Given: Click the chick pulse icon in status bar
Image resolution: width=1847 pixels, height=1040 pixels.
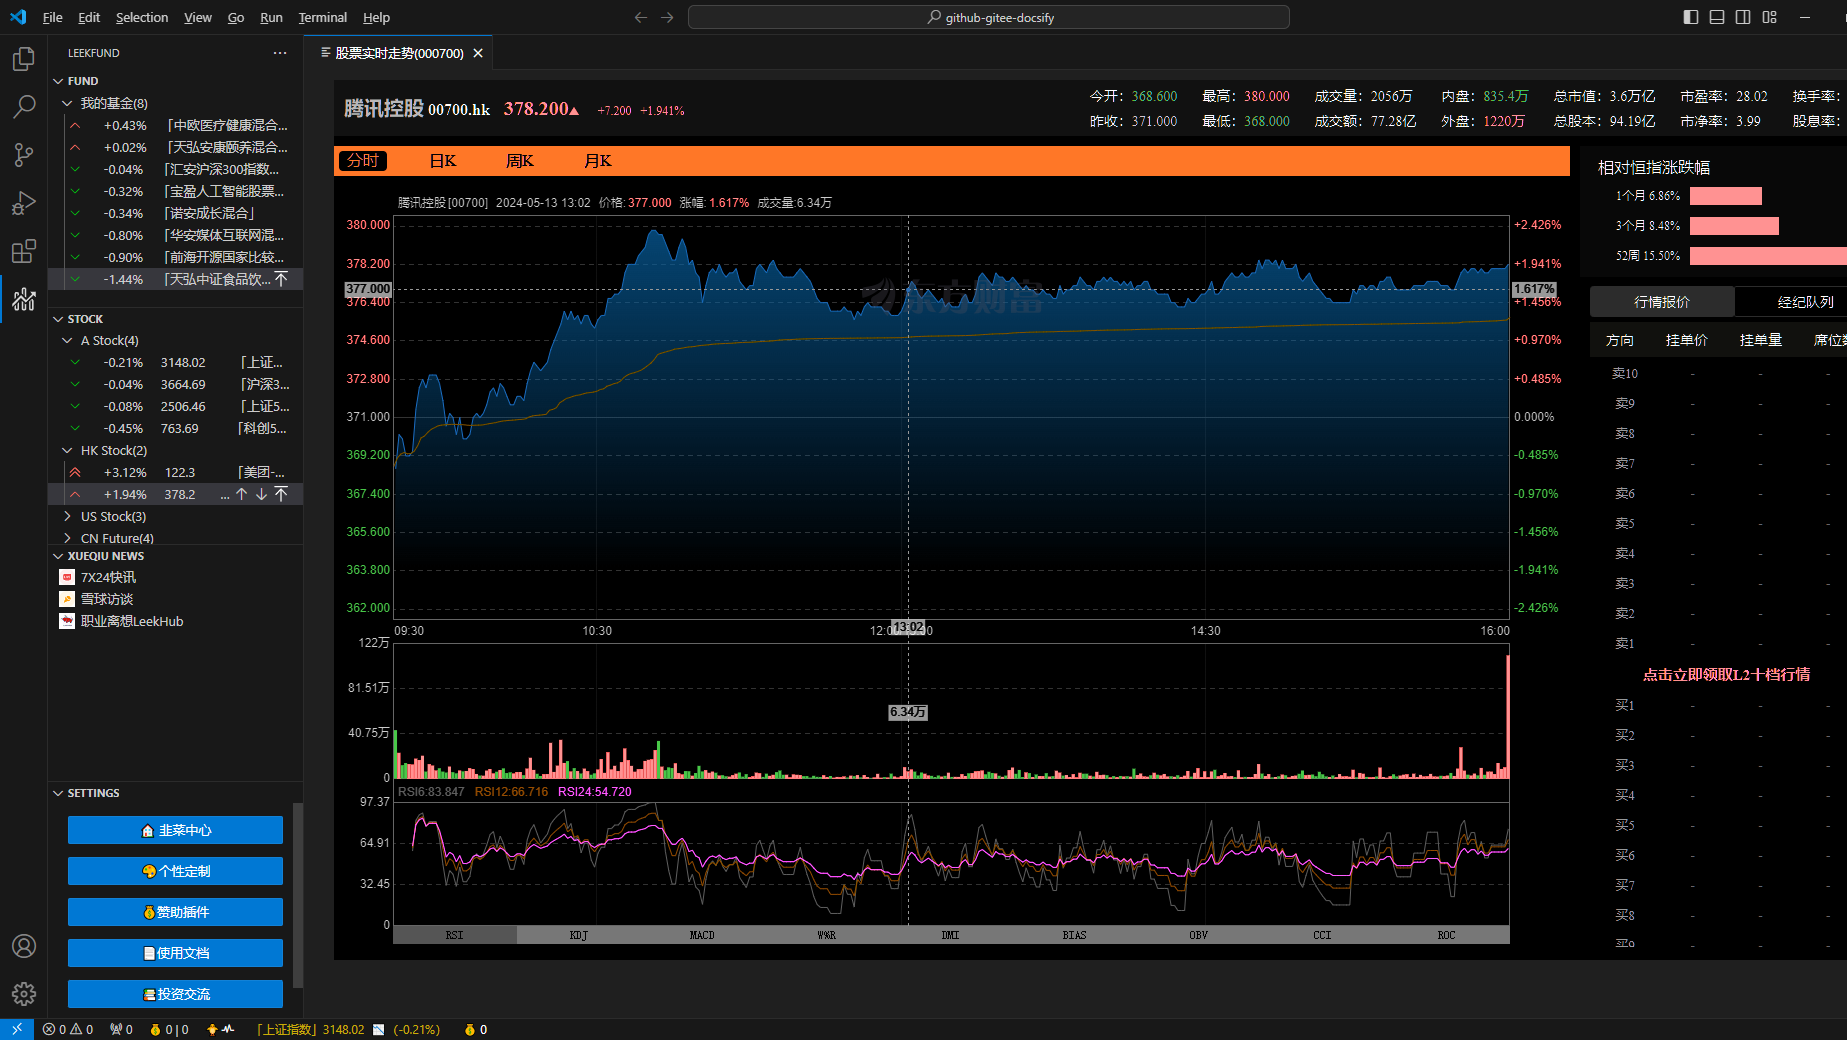Looking at the screenshot, I should pyautogui.click(x=220, y=1029).
